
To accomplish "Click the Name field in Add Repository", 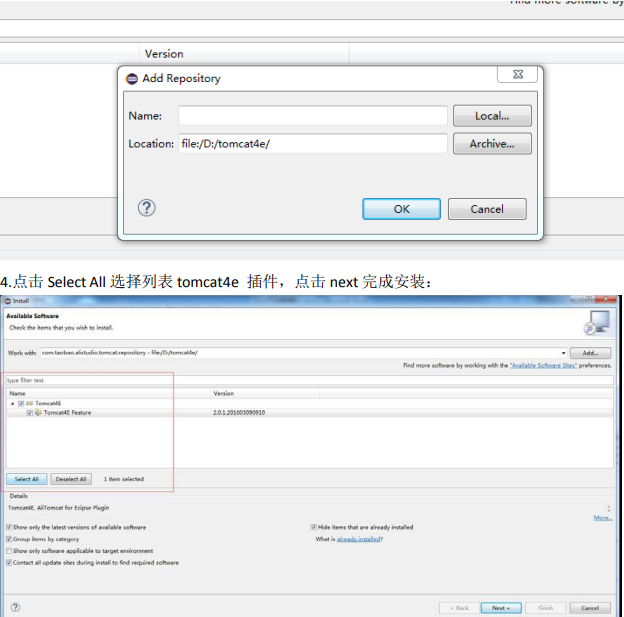I will [x=313, y=116].
